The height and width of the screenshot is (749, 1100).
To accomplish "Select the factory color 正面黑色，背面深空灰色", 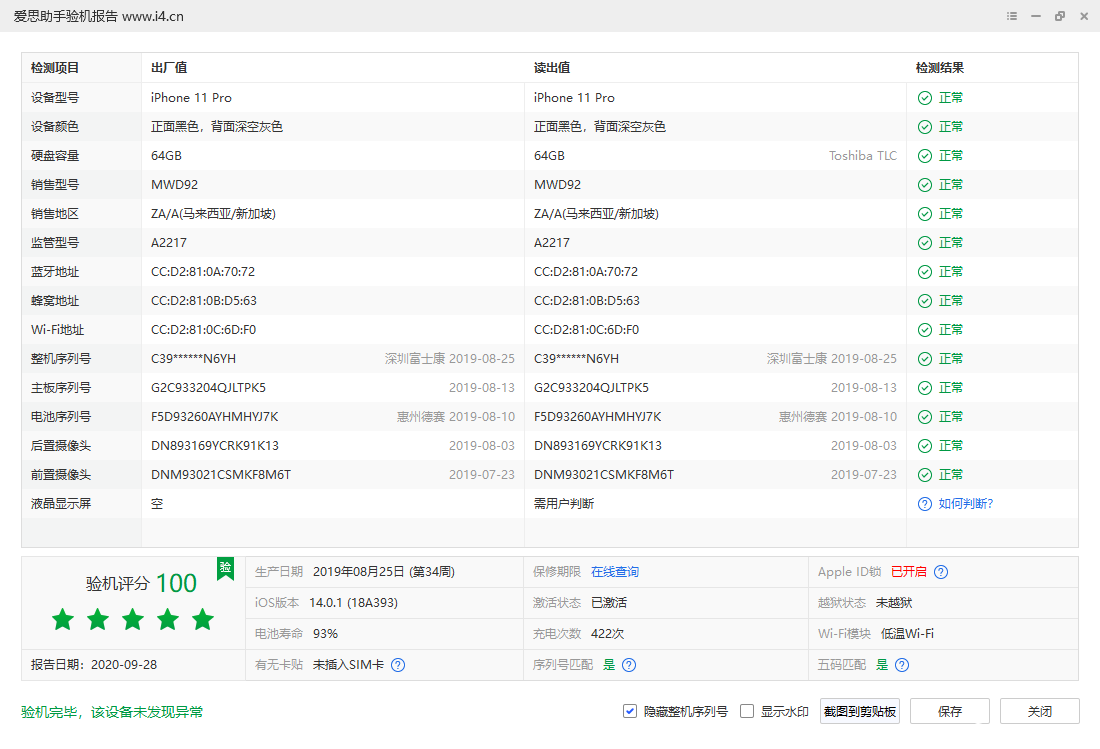I will (217, 127).
